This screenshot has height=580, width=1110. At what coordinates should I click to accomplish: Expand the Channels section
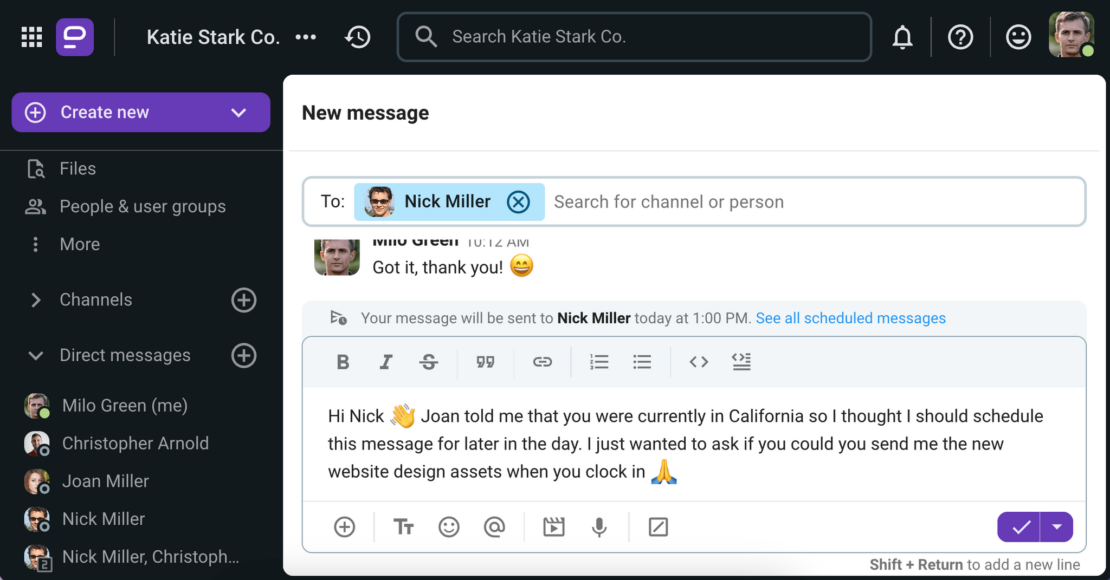coord(36,300)
